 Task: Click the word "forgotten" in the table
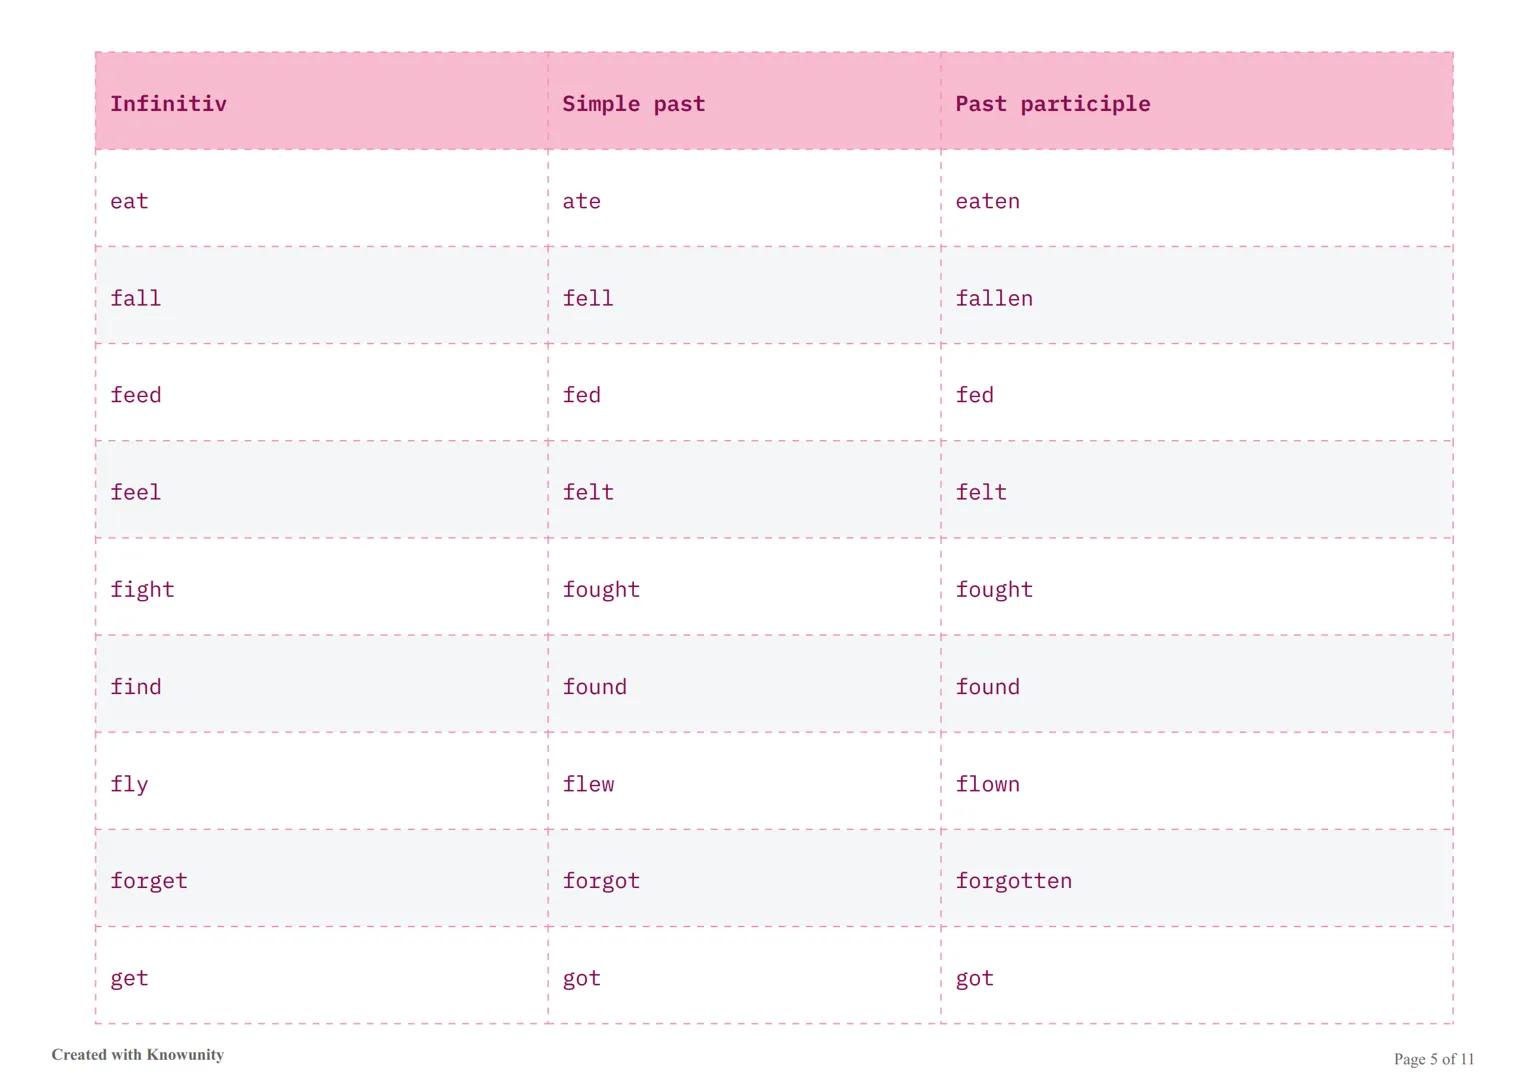point(1013,881)
